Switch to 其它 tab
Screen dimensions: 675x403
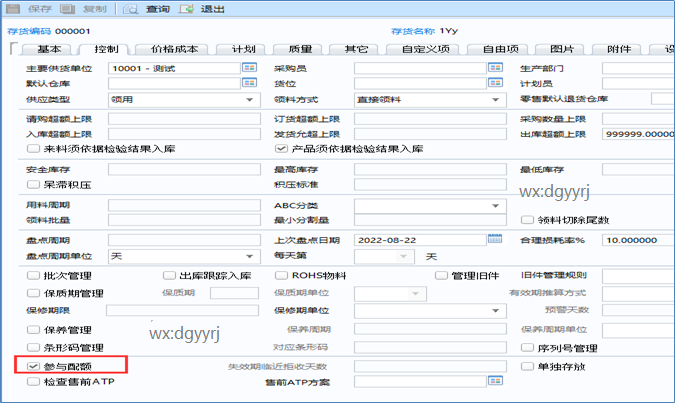click(x=356, y=49)
